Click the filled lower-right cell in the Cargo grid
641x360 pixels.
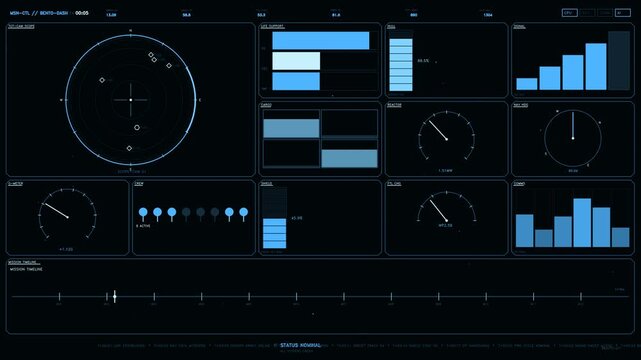tap(350, 159)
